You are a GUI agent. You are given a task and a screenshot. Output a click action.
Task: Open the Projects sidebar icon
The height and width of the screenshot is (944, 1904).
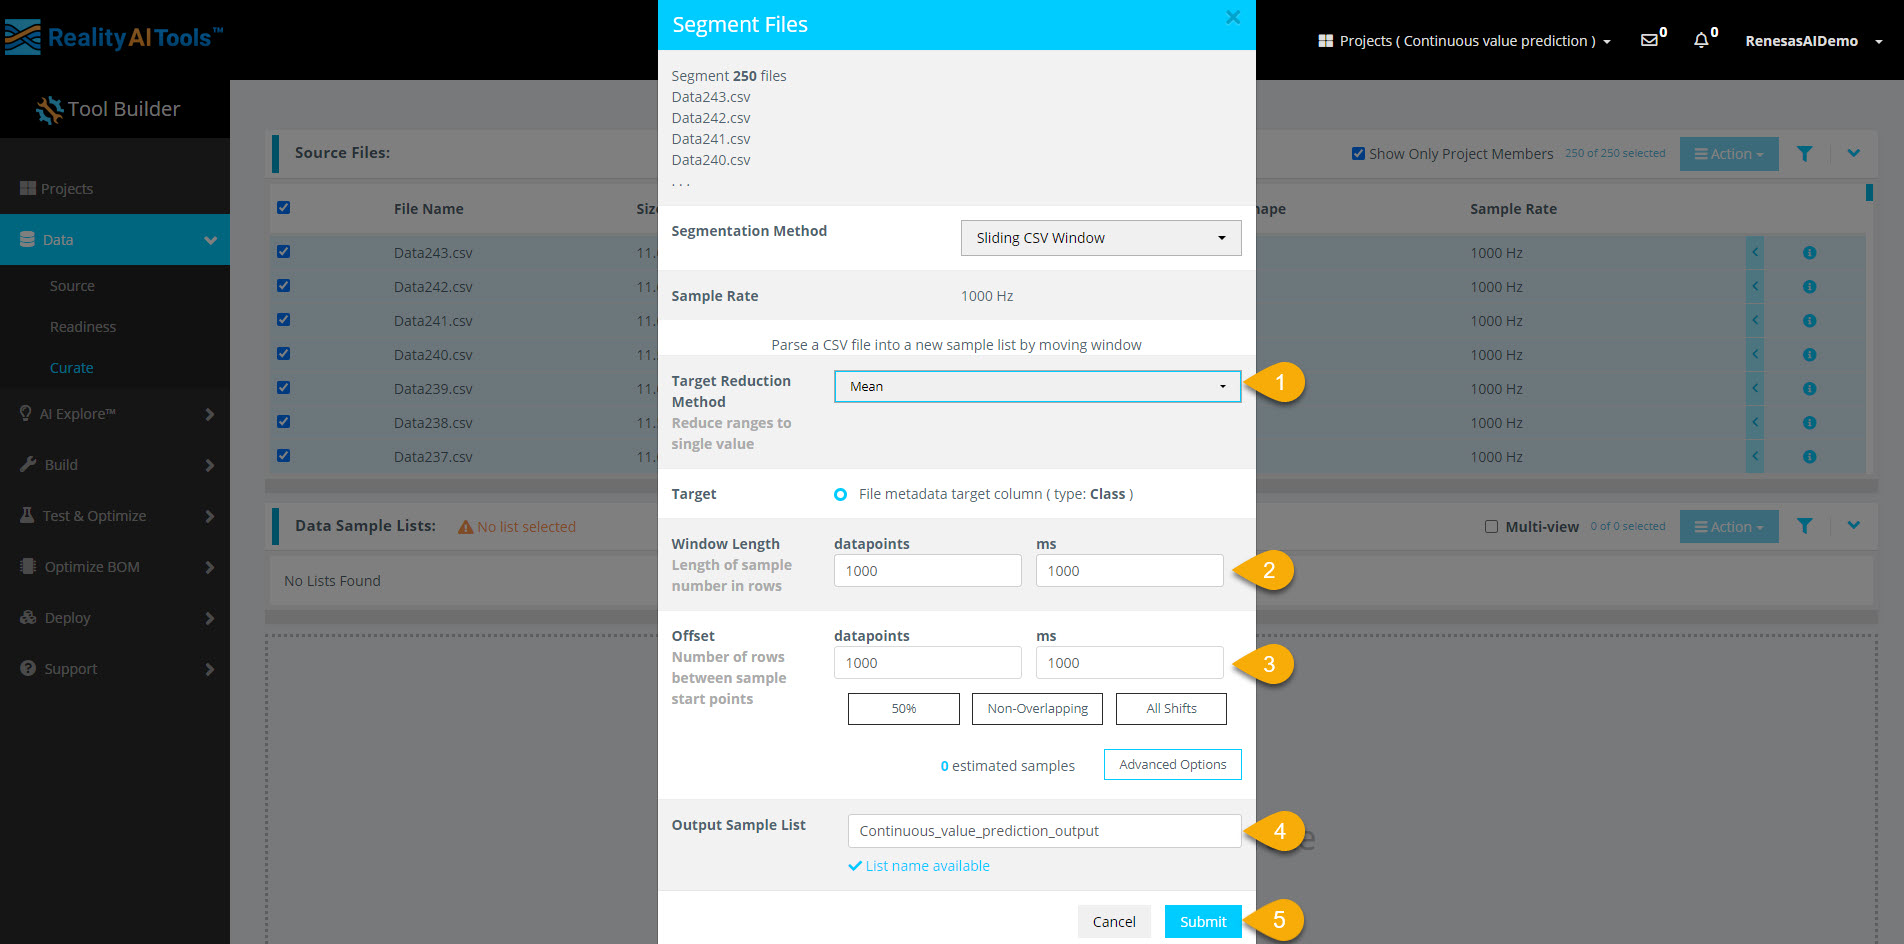click(29, 188)
